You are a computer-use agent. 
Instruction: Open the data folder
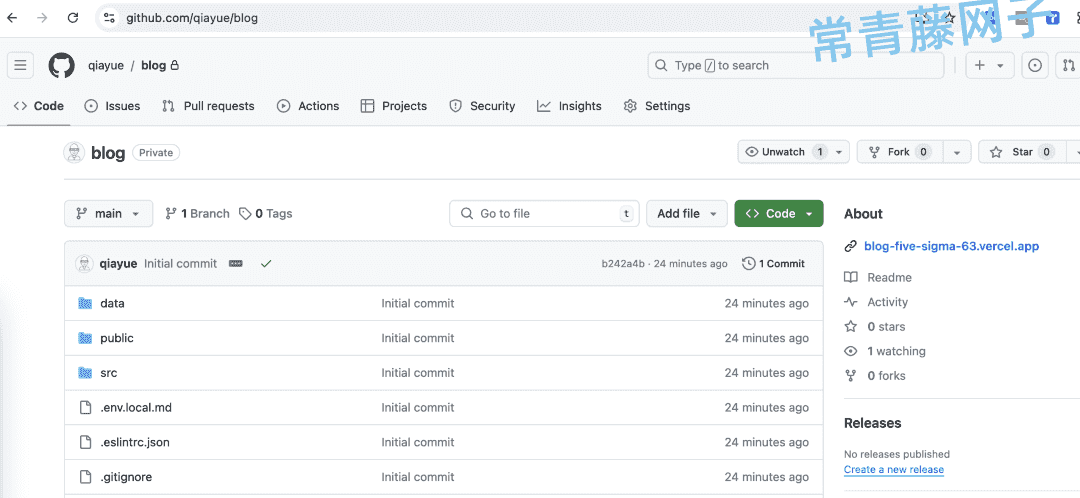point(112,303)
